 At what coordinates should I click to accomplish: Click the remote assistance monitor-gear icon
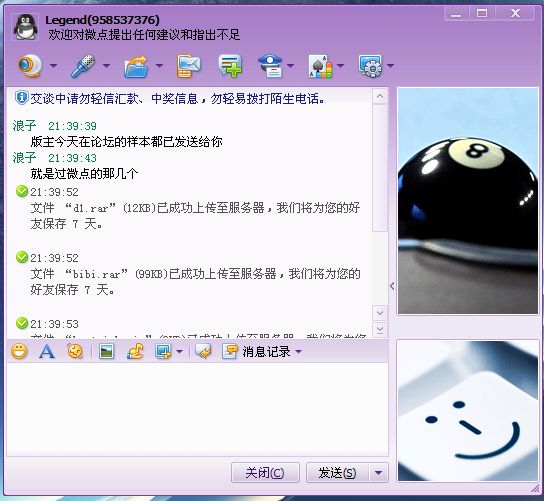click(x=371, y=66)
